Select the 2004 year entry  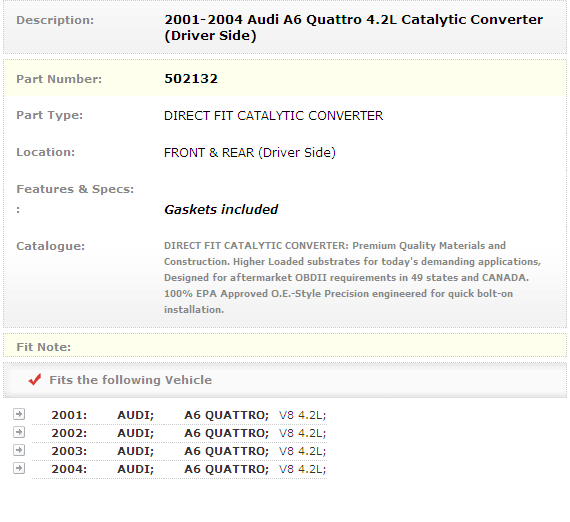tap(69, 469)
